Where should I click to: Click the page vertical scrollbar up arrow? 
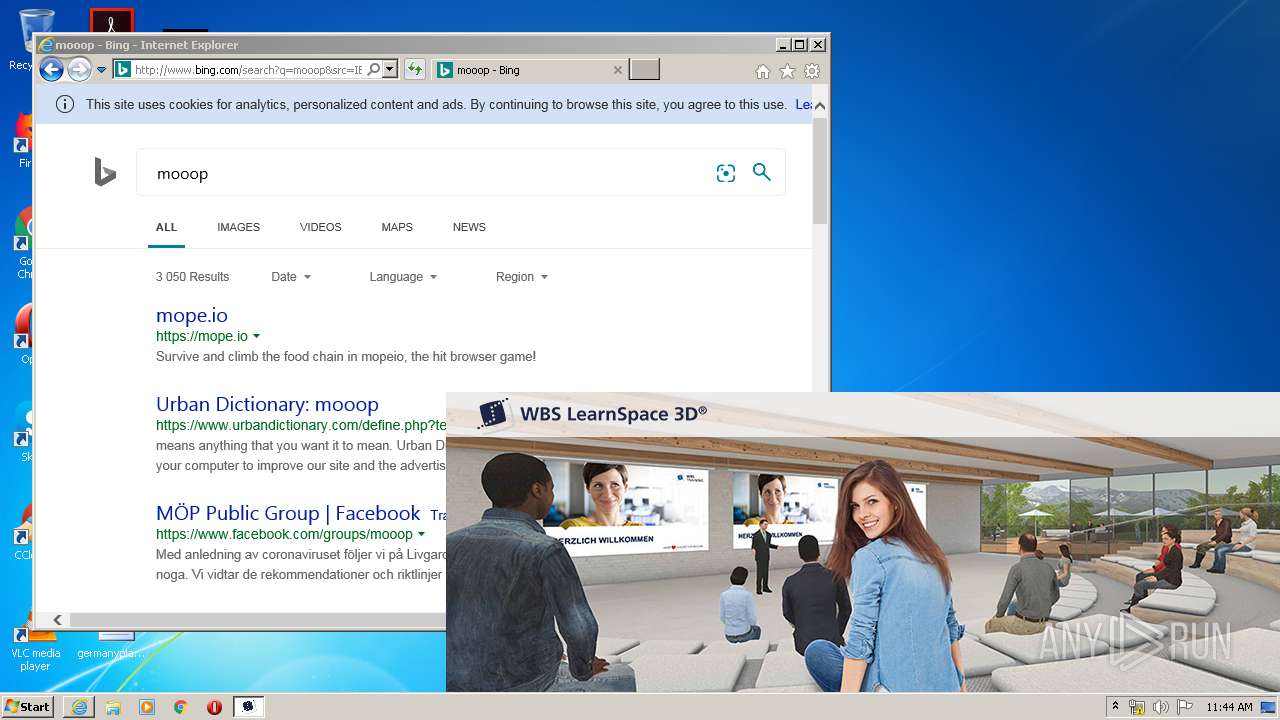820,105
